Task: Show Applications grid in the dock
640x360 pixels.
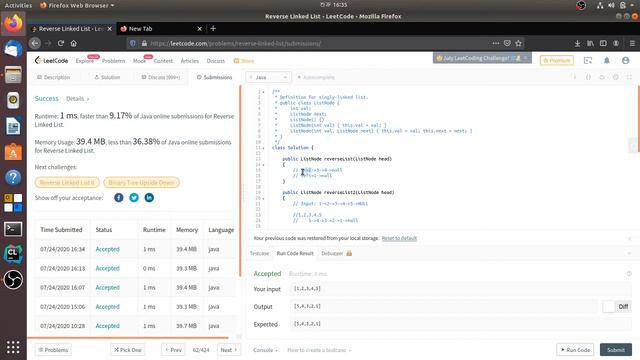Action: (13, 347)
